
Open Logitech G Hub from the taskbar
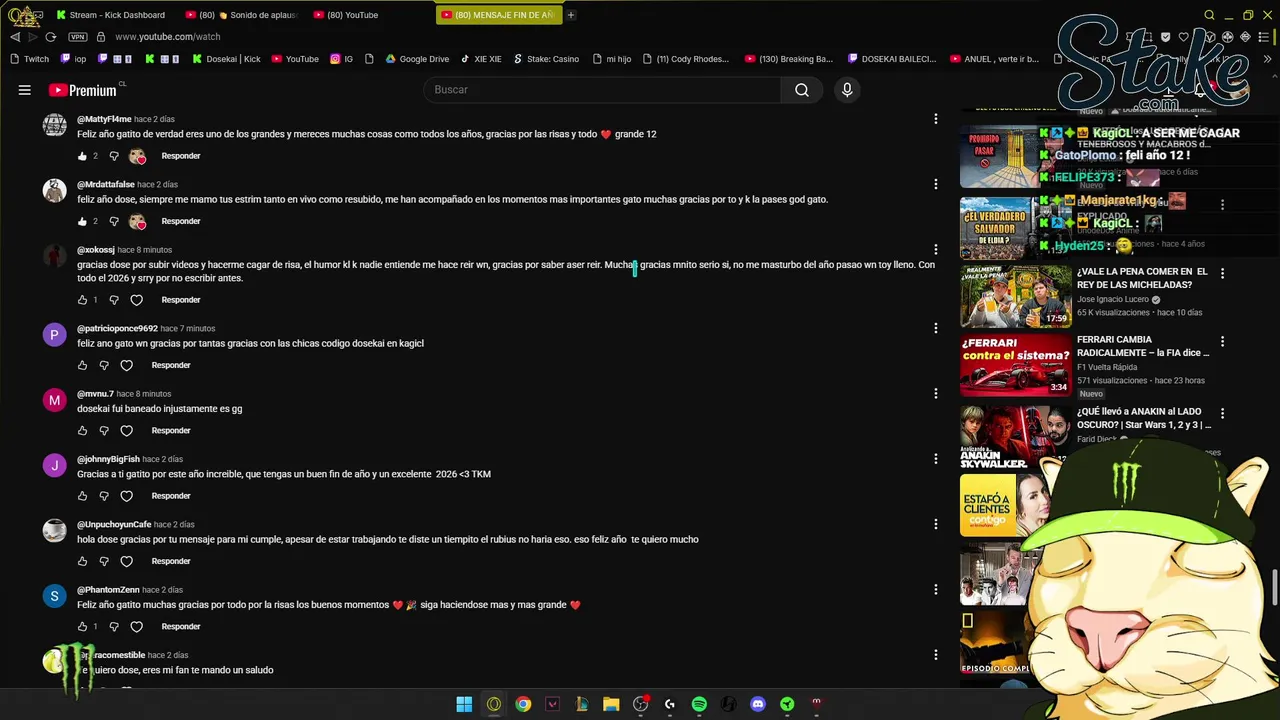pos(669,704)
